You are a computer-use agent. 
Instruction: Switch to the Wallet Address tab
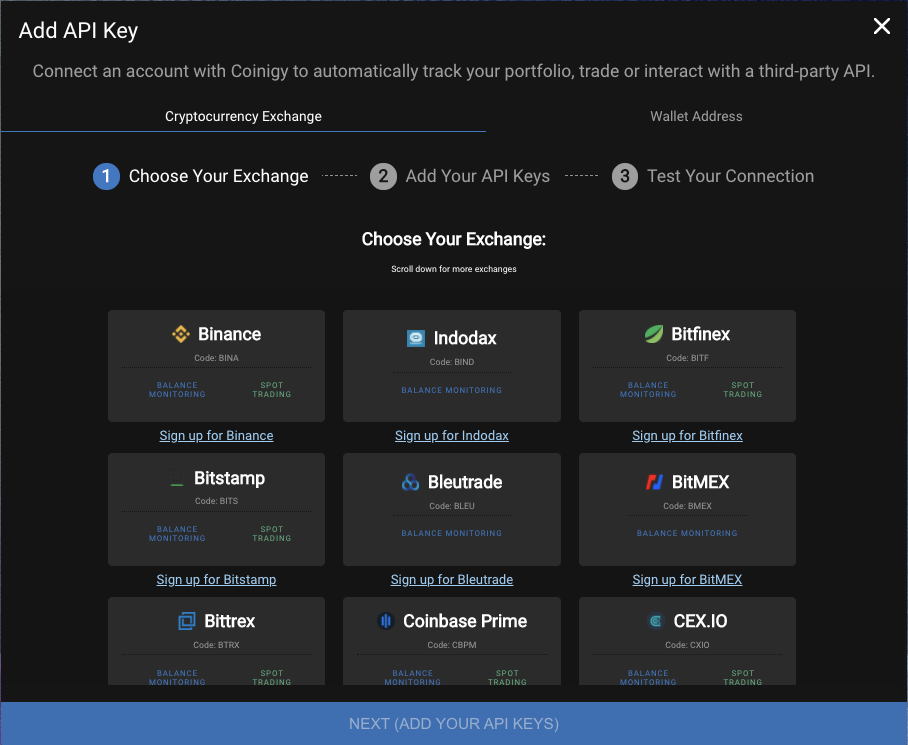[x=696, y=116]
